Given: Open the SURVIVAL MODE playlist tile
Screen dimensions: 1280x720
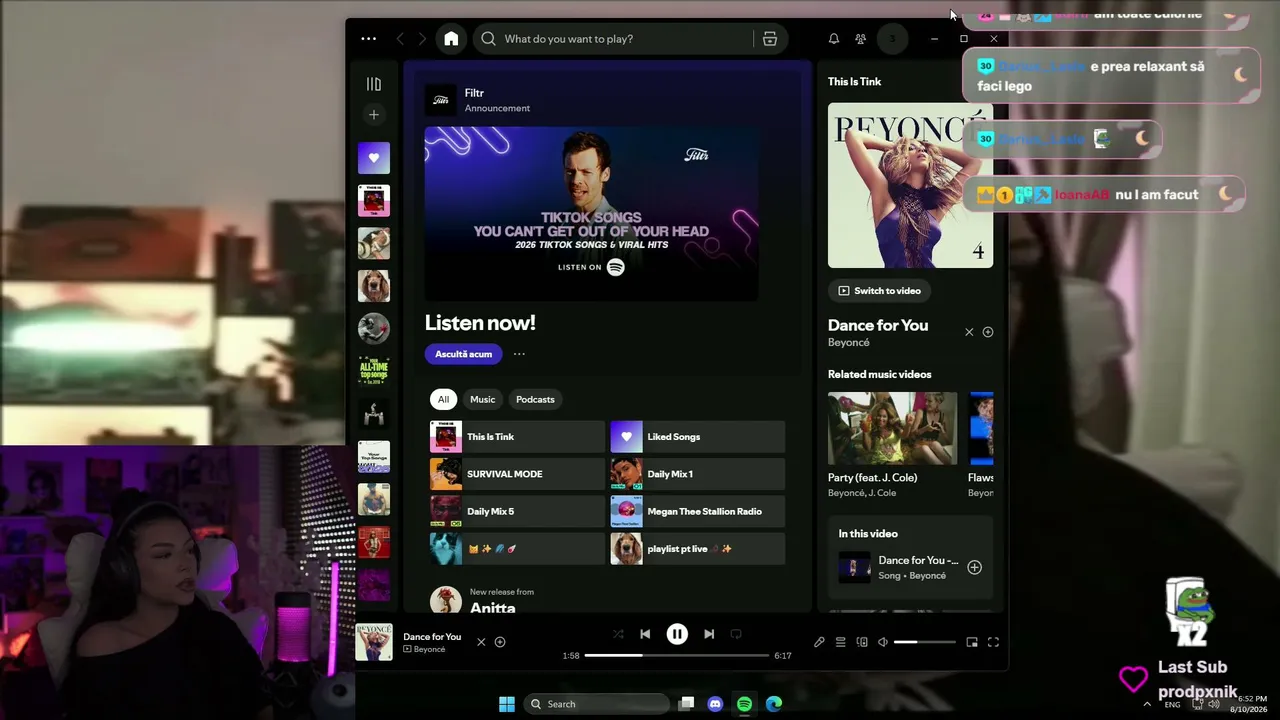Looking at the screenshot, I should point(517,474).
